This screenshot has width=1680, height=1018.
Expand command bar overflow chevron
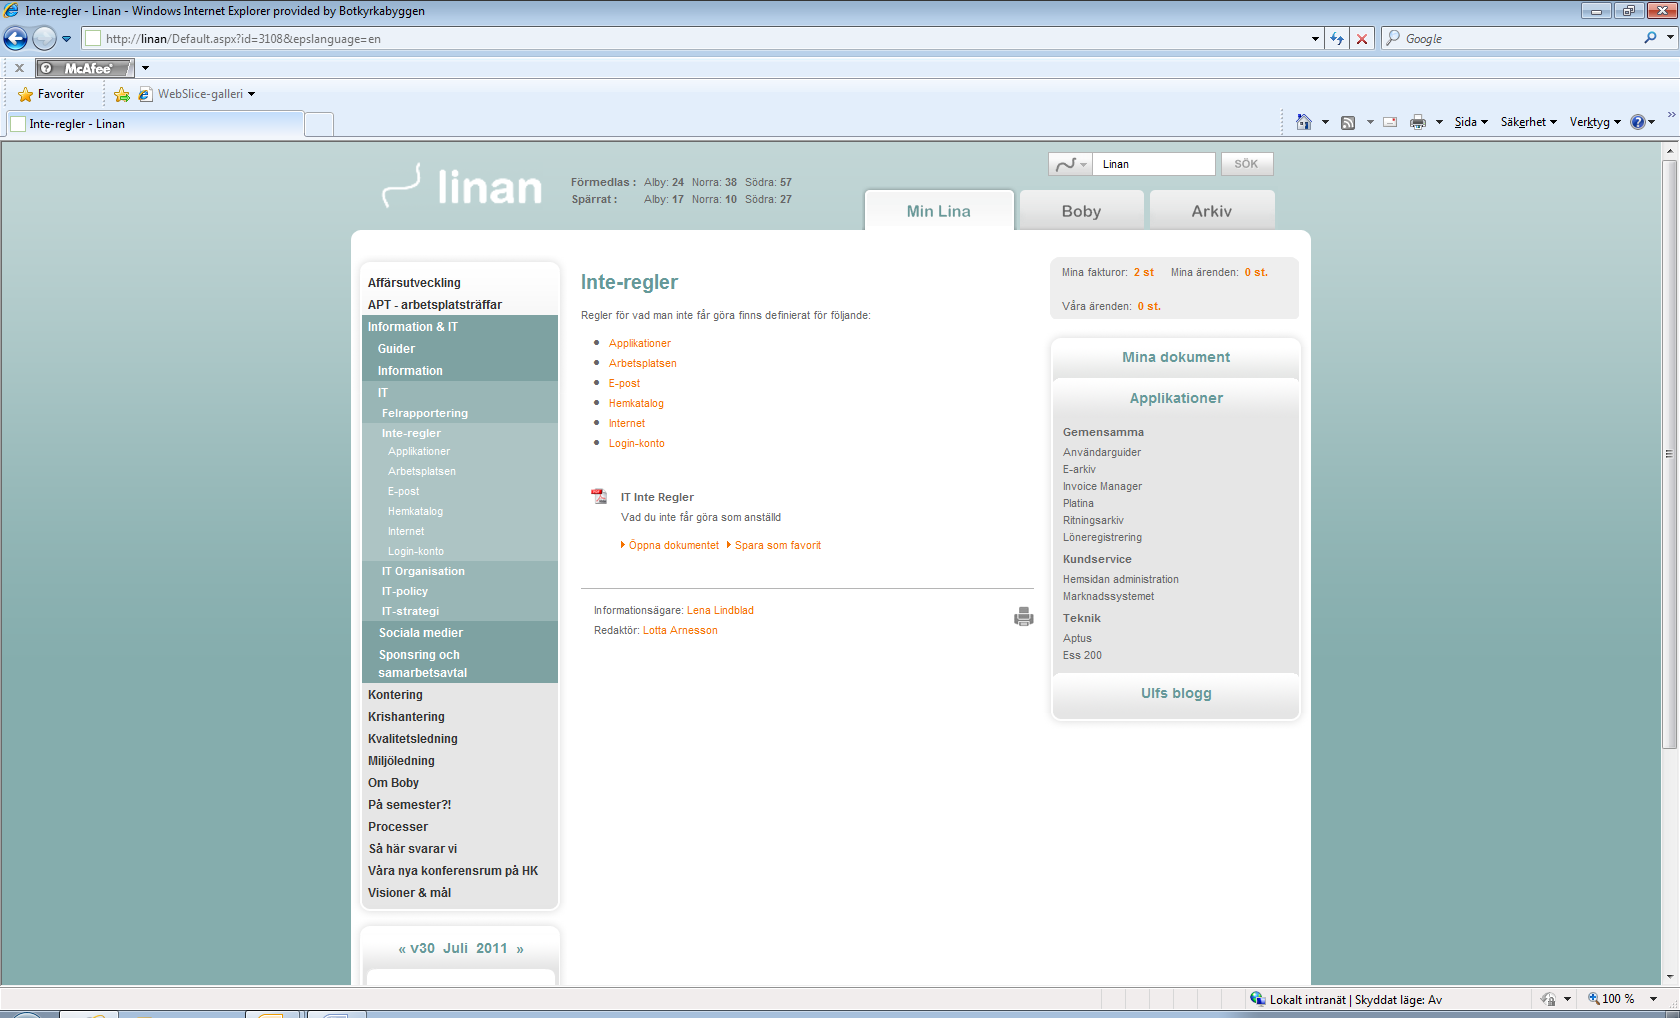point(1671,115)
